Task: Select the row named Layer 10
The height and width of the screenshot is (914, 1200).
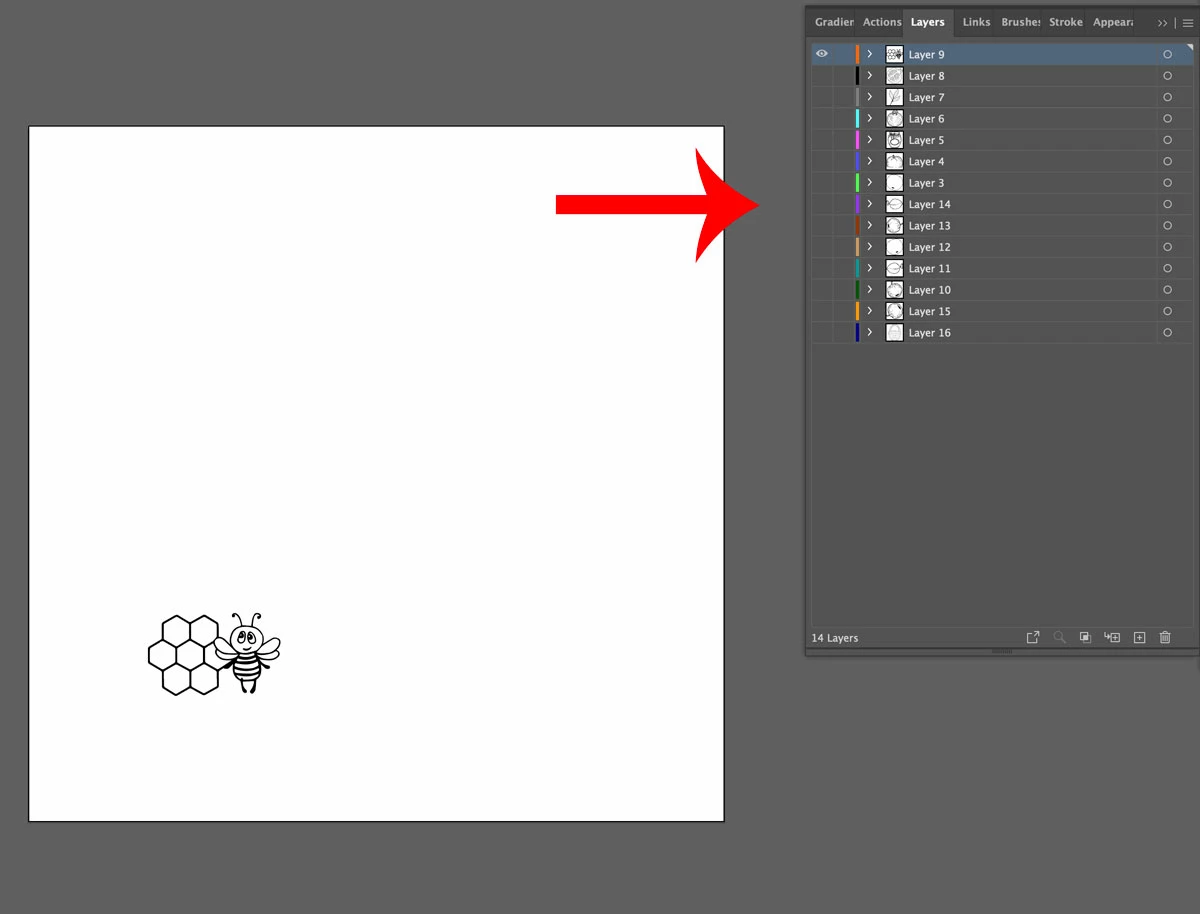Action: coord(1001,290)
